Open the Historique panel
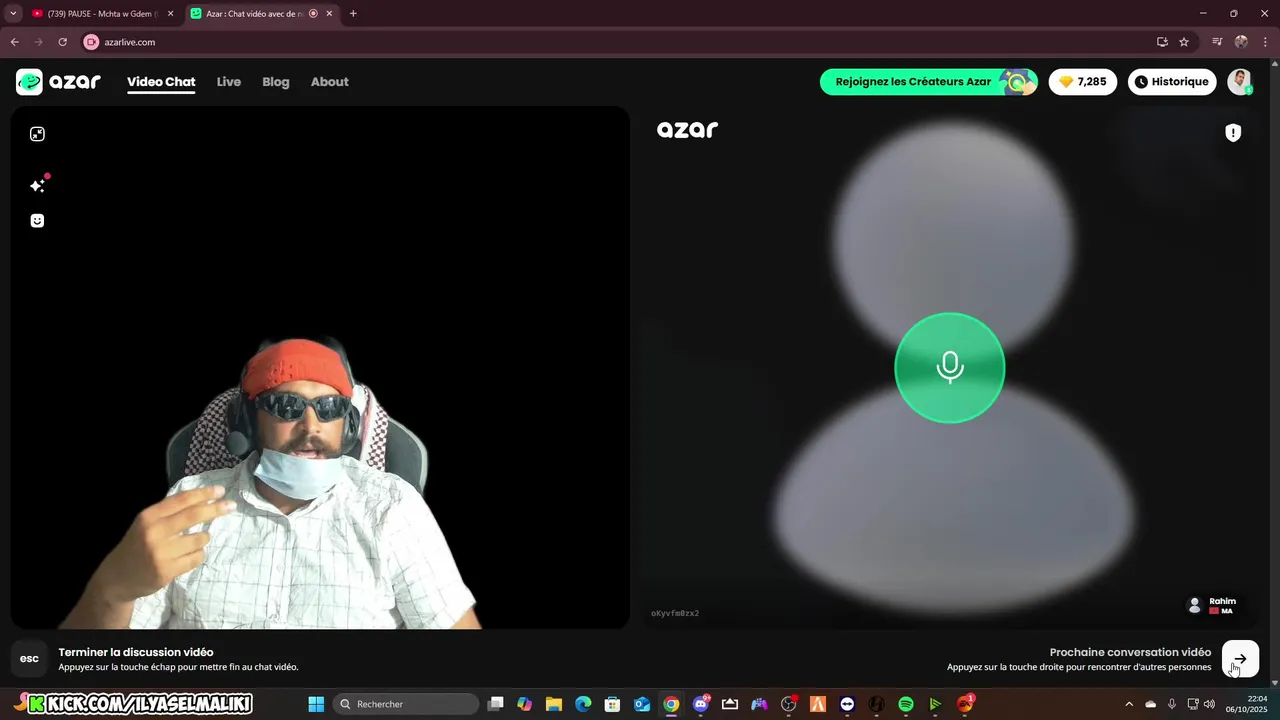Image resolution: width=1280 pixels, height=720 pixels. (1172, 82)
